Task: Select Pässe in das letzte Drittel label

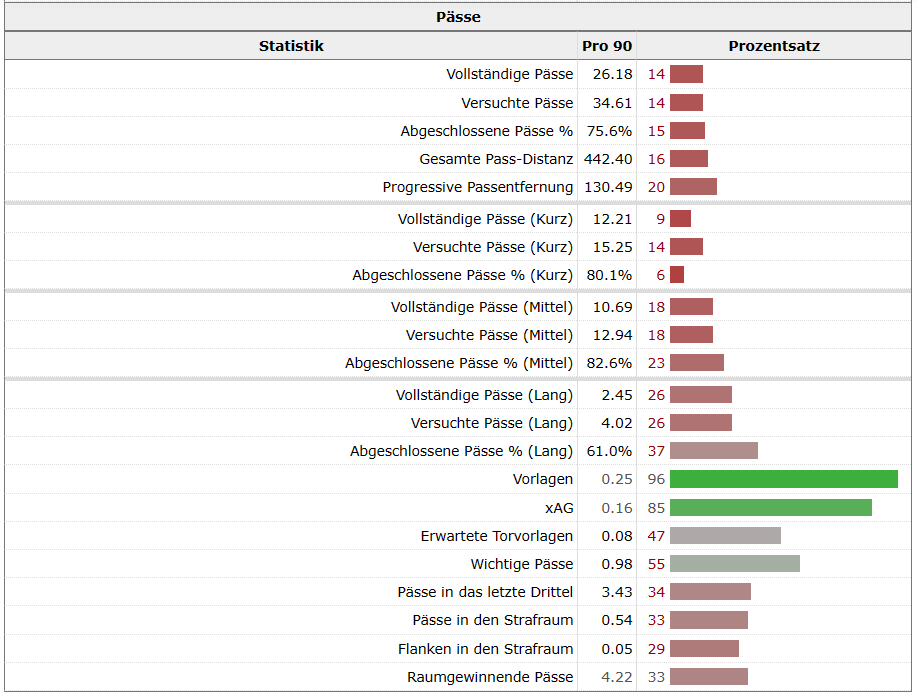Action: 485,593
